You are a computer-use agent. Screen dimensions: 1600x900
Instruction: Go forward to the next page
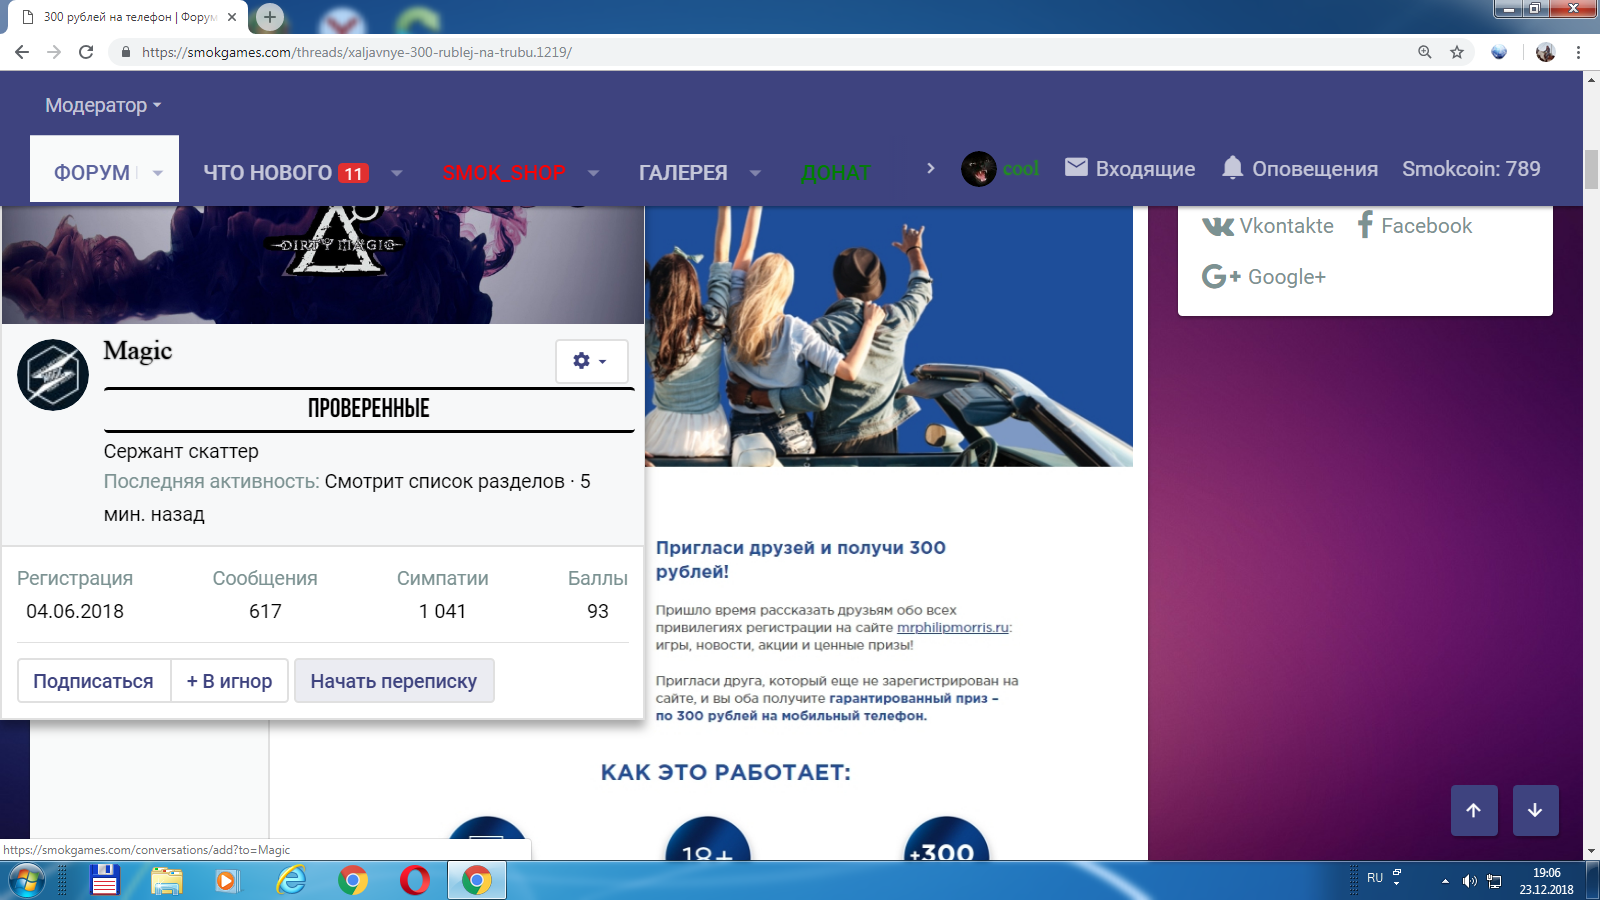click(54, 52)
